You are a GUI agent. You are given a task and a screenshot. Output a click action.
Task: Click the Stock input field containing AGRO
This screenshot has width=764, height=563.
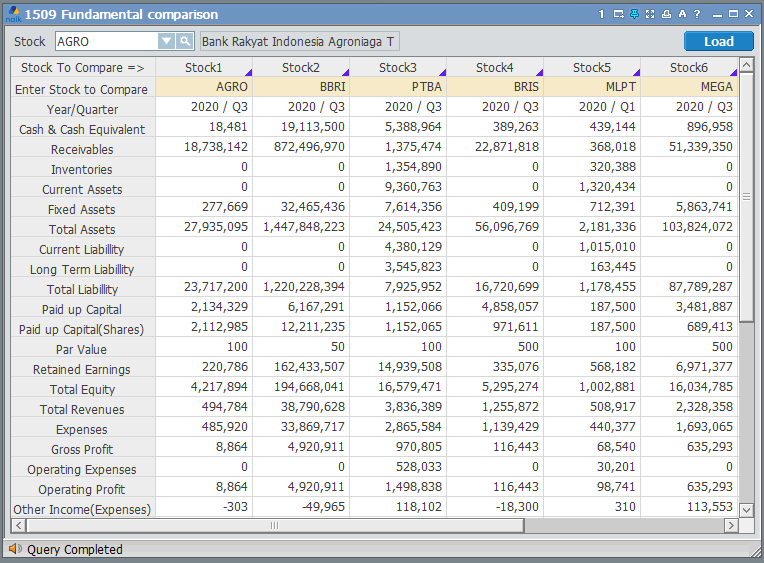(106, 41)
